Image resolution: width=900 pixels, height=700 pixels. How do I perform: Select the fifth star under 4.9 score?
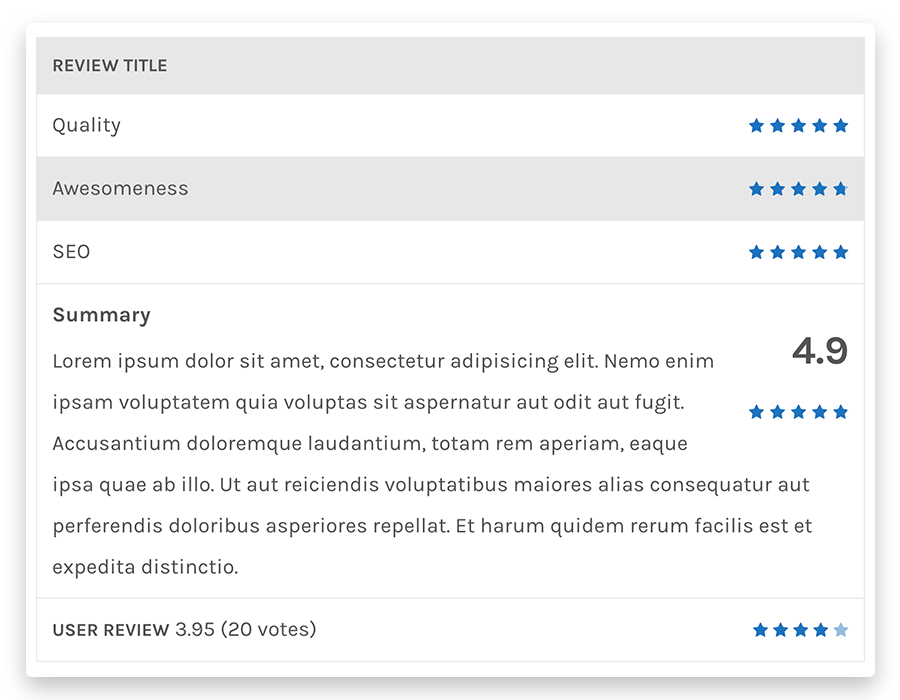(841, 412)
